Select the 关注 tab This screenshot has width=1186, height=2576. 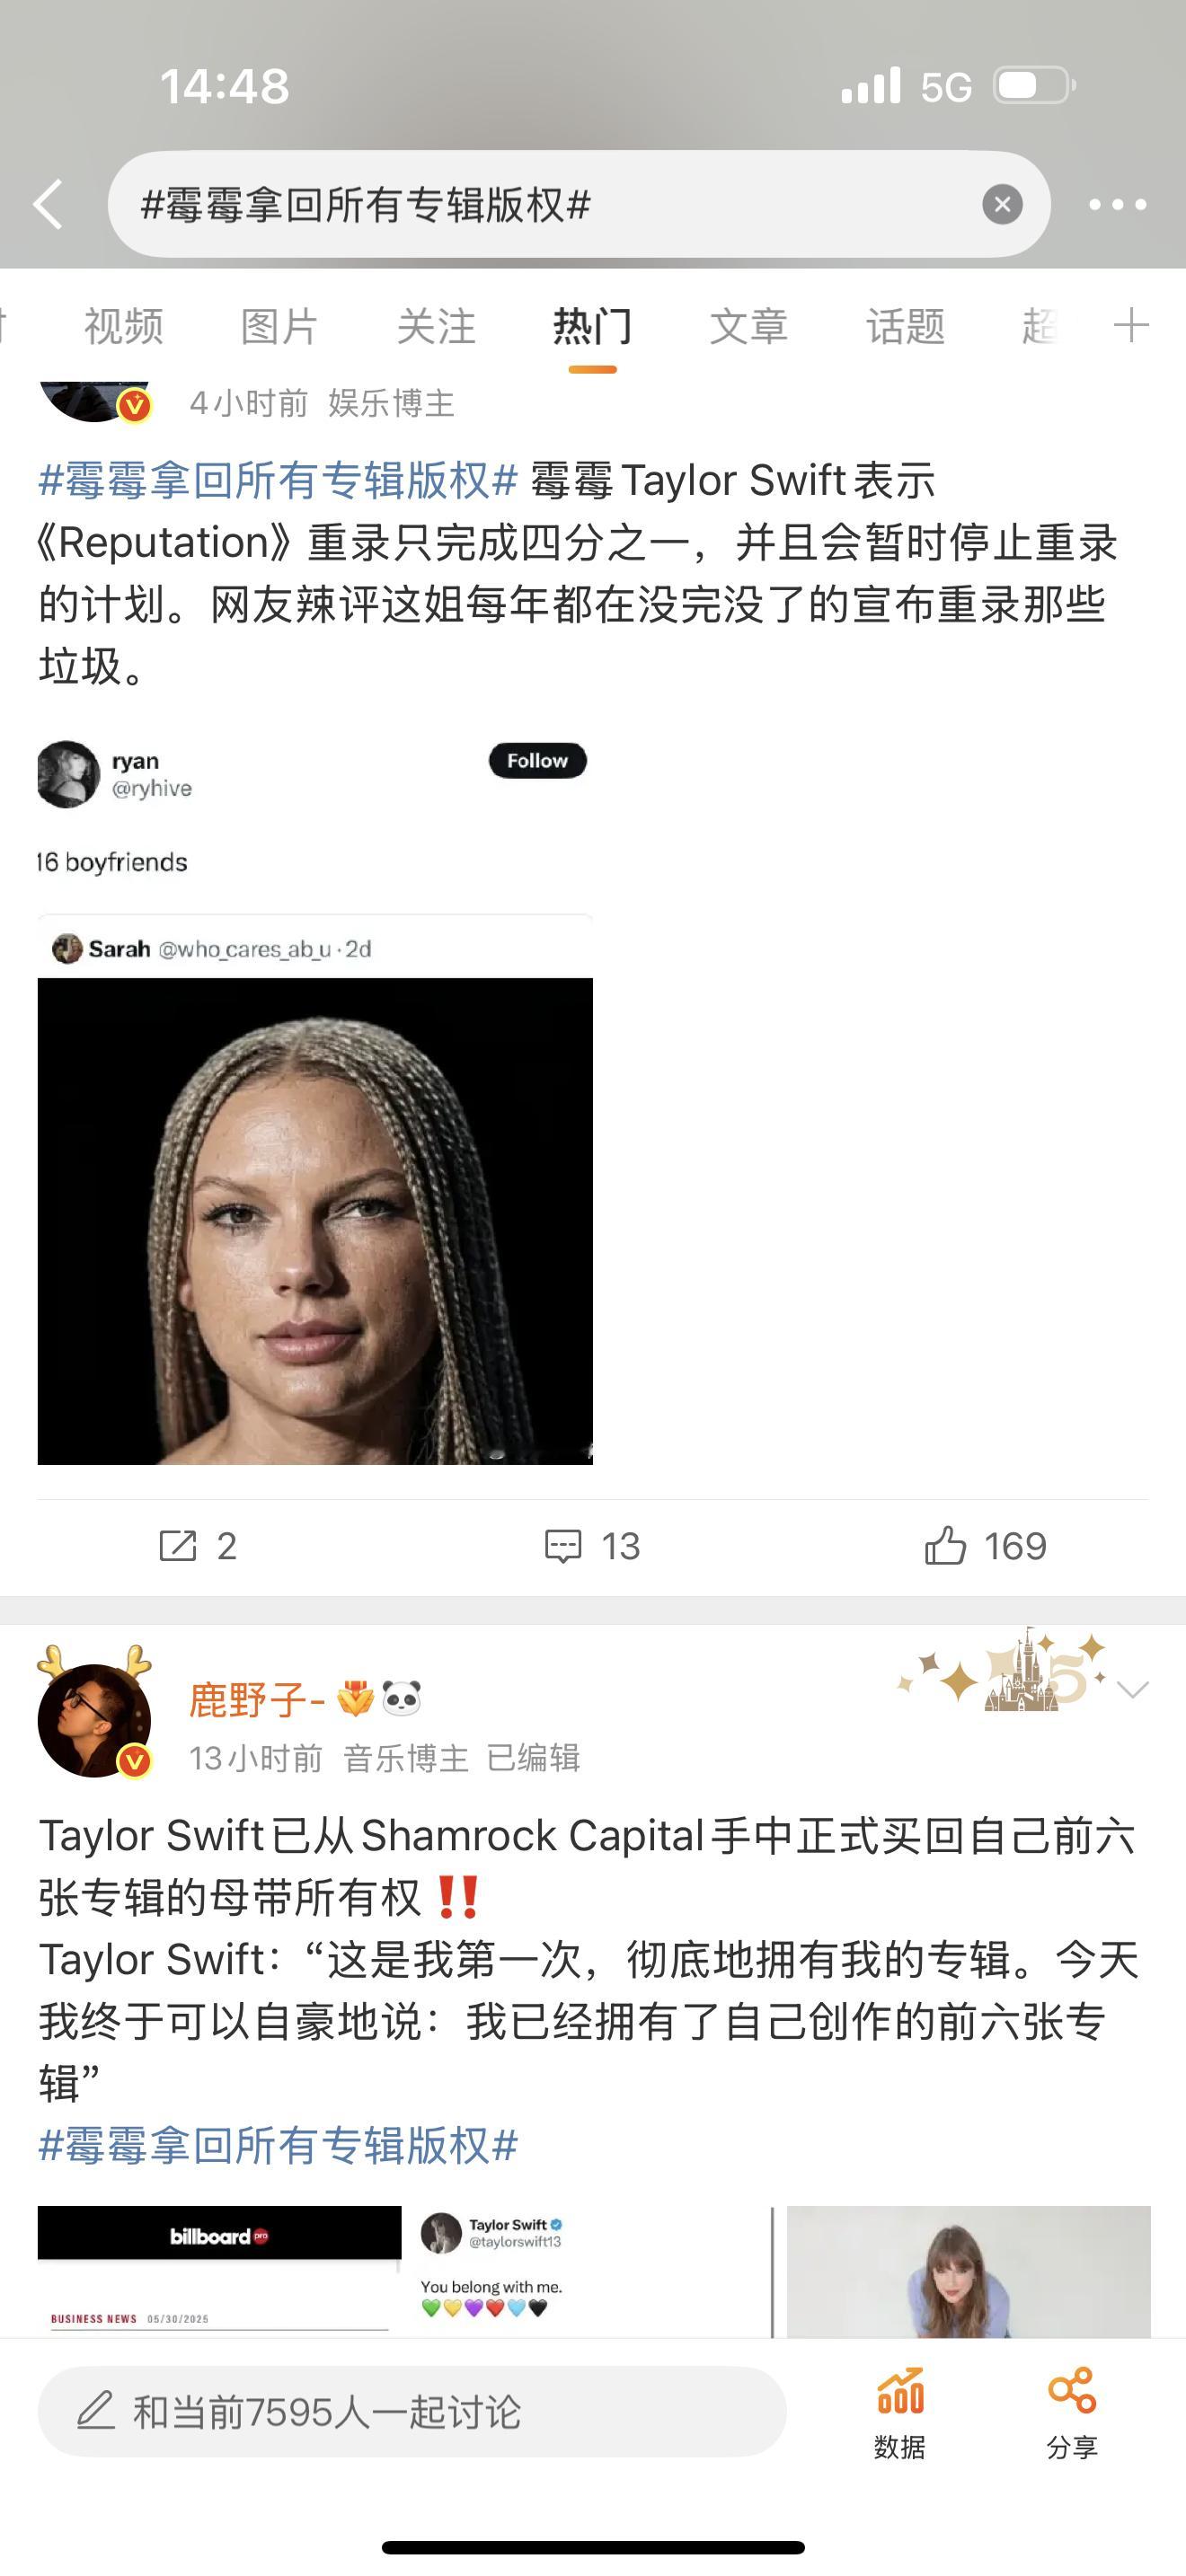coord(436,326)
